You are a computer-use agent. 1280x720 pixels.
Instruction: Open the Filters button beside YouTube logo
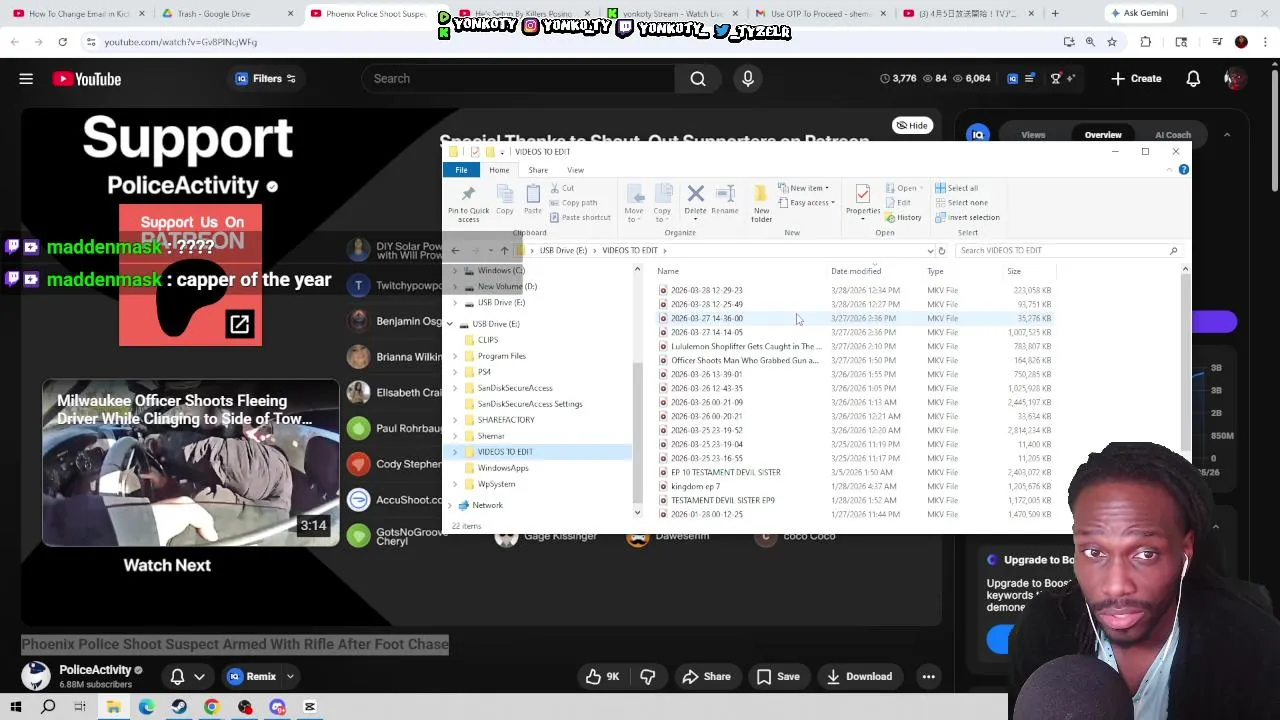pos(266,79)
